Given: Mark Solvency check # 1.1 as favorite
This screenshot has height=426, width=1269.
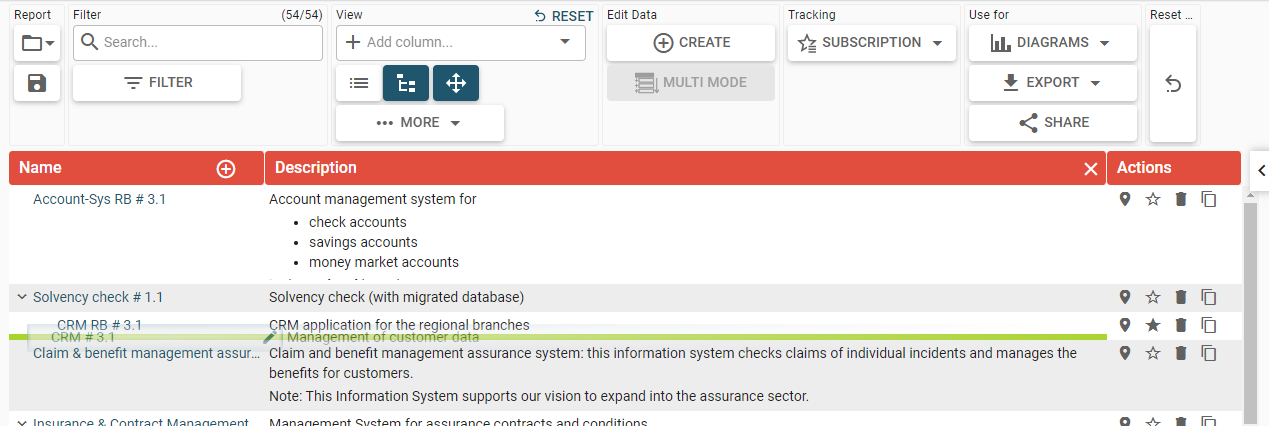Looking at the screenshot, I should tap(1153, 297).
